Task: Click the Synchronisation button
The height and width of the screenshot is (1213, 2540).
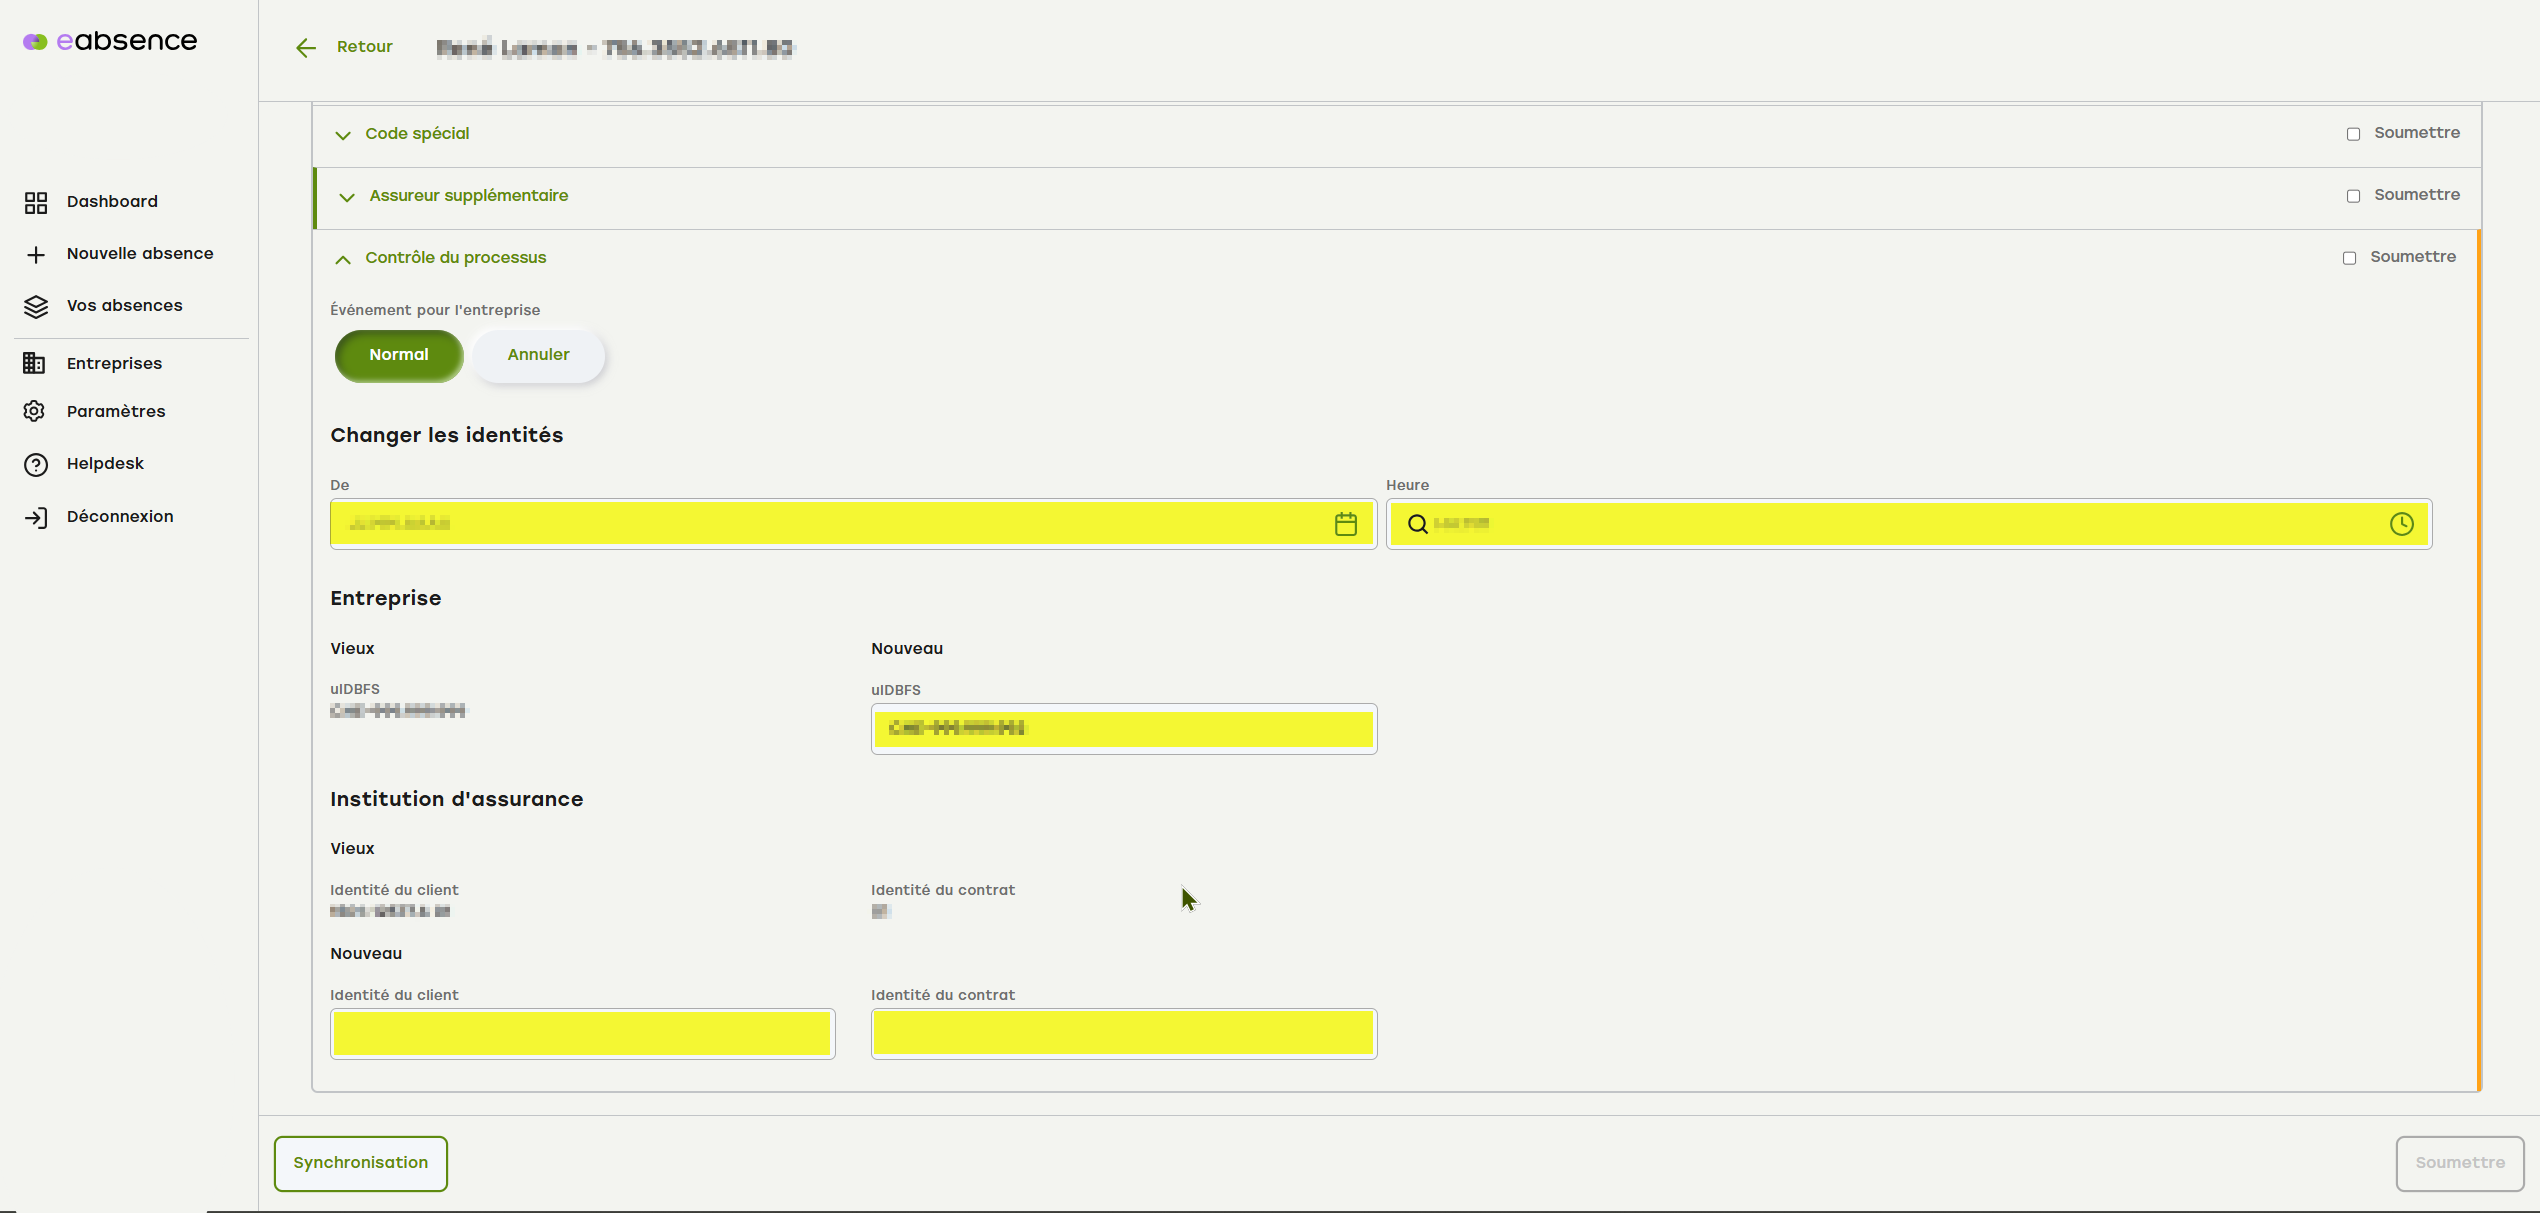Action: pyautogui.click(x=360, y=1163)
